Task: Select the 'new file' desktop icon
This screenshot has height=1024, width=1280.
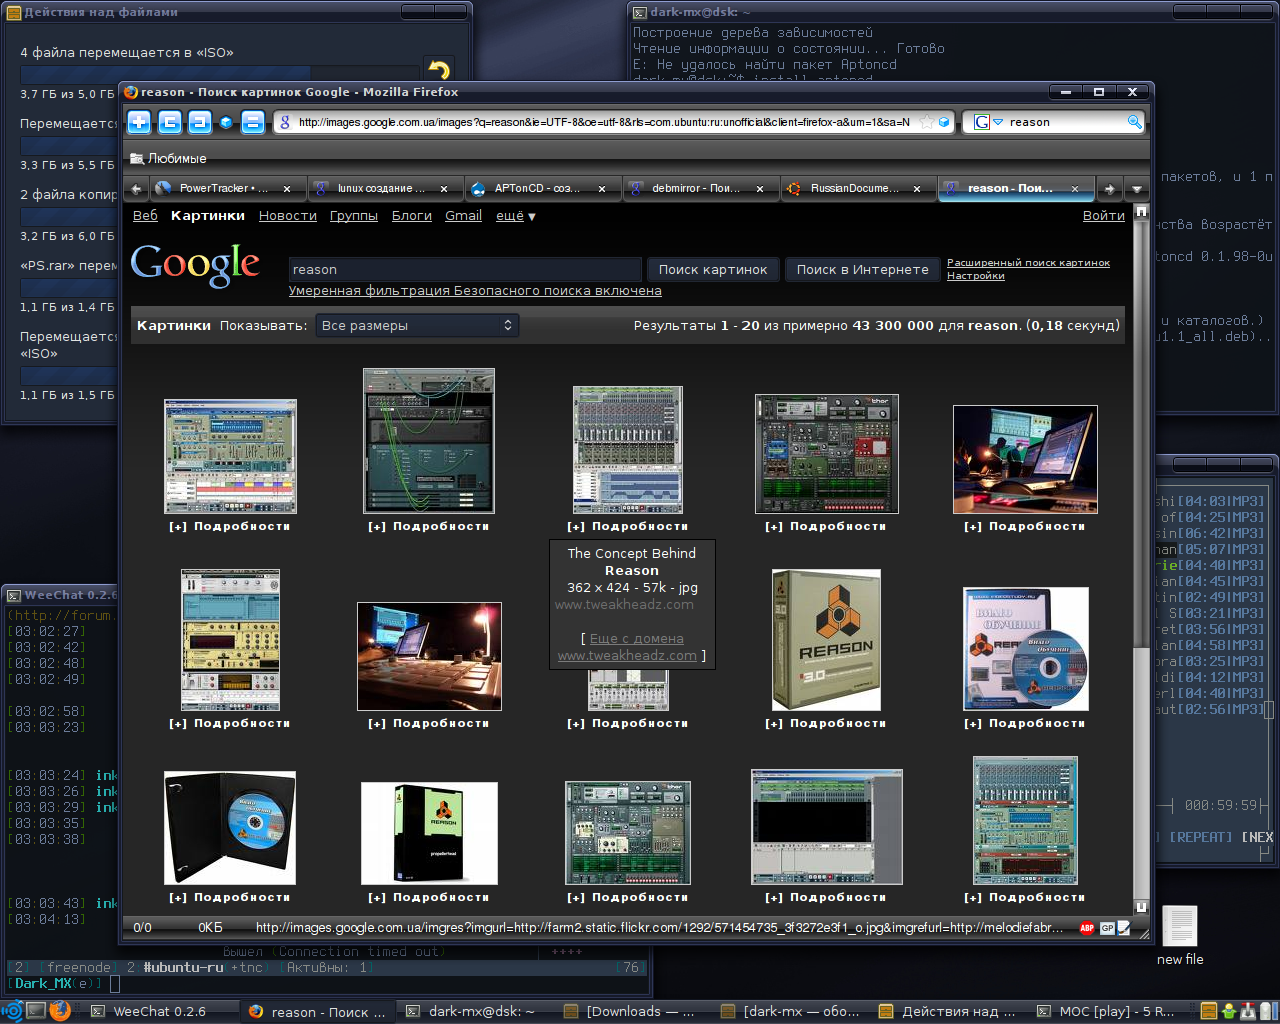Action: [1180, 936]
